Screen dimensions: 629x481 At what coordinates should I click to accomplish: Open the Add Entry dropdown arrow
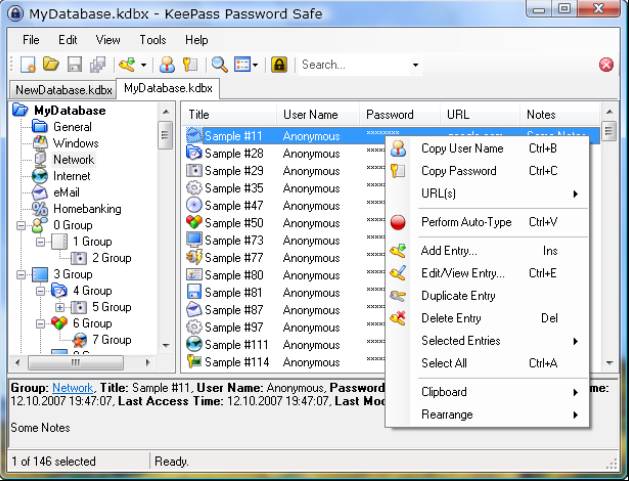point(144,65)
